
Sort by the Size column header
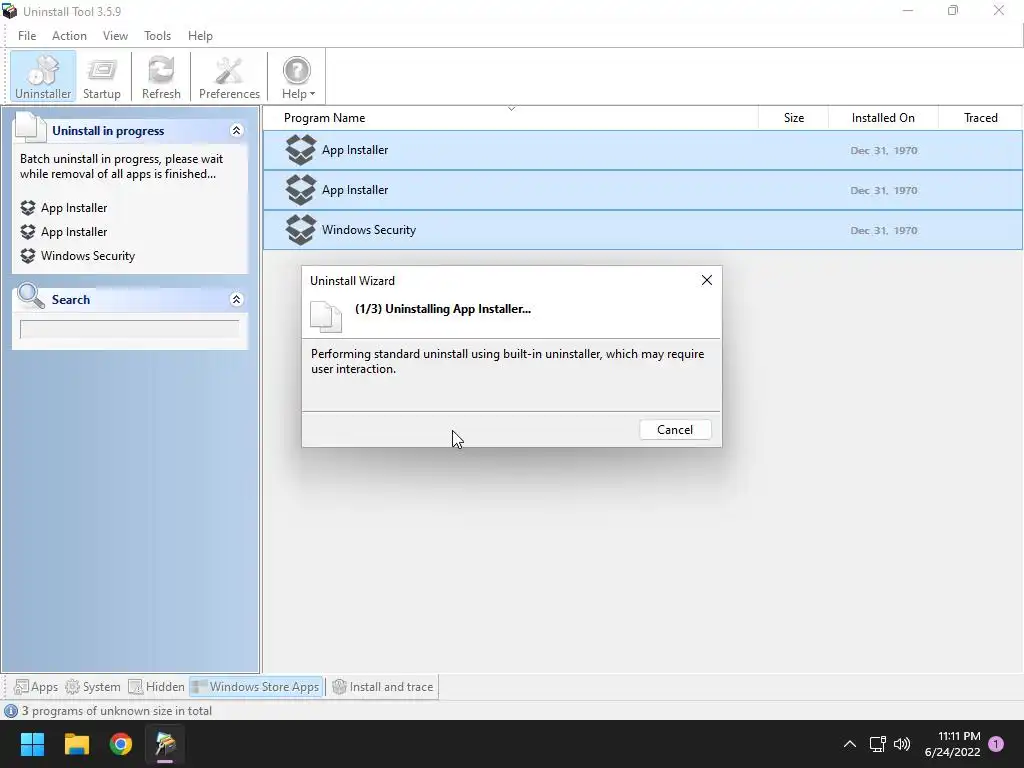[x=793, y=118]
